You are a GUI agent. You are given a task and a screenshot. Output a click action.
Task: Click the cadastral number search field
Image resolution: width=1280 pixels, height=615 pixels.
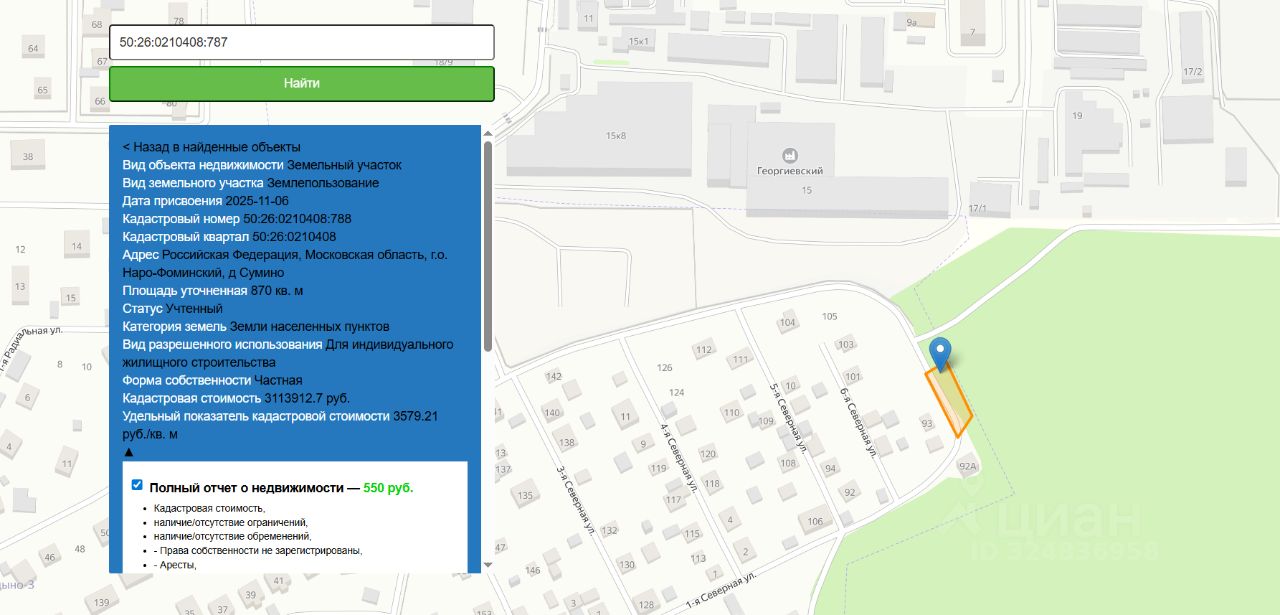point(301,42)
